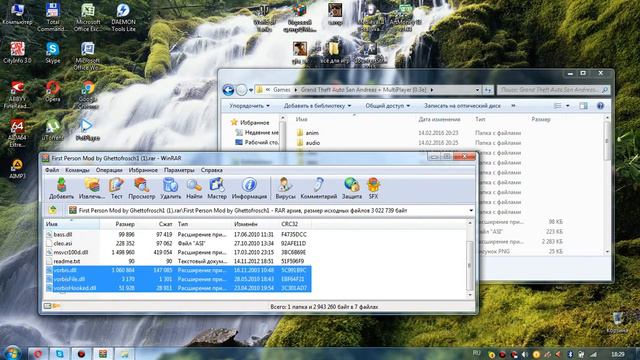Open the Команды menu
The width and height of the screenshot is (640, 360).
(77, 170)
